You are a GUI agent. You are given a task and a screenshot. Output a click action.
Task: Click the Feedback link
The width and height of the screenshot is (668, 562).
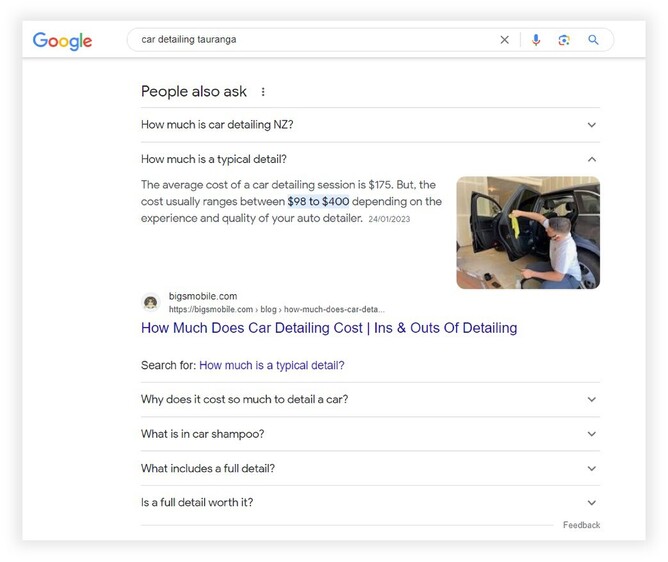click(581, 525)
